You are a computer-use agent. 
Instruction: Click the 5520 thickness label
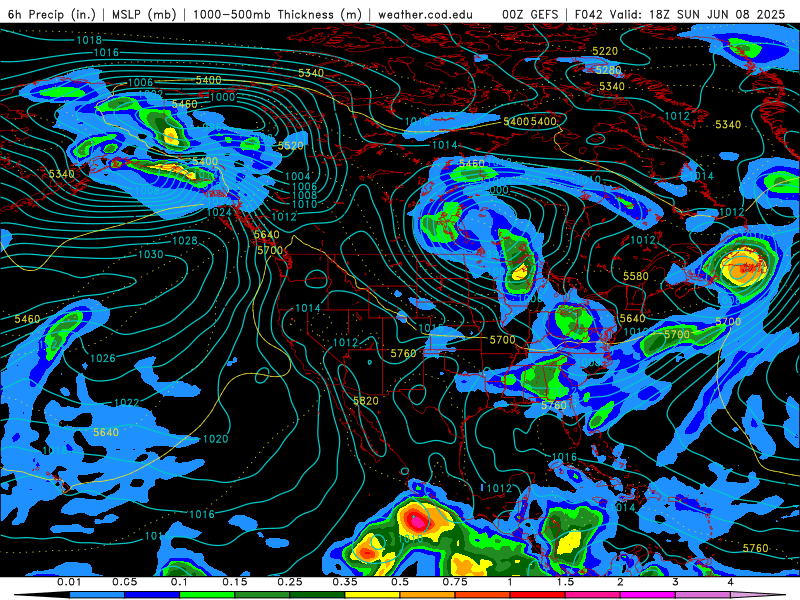pos(291,146)
